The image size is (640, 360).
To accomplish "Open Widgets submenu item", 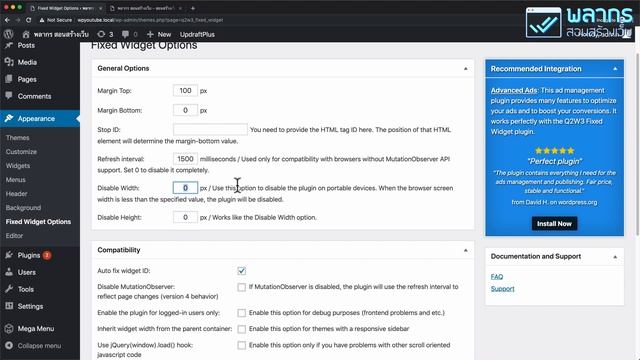I will click(x=18, y=166).
